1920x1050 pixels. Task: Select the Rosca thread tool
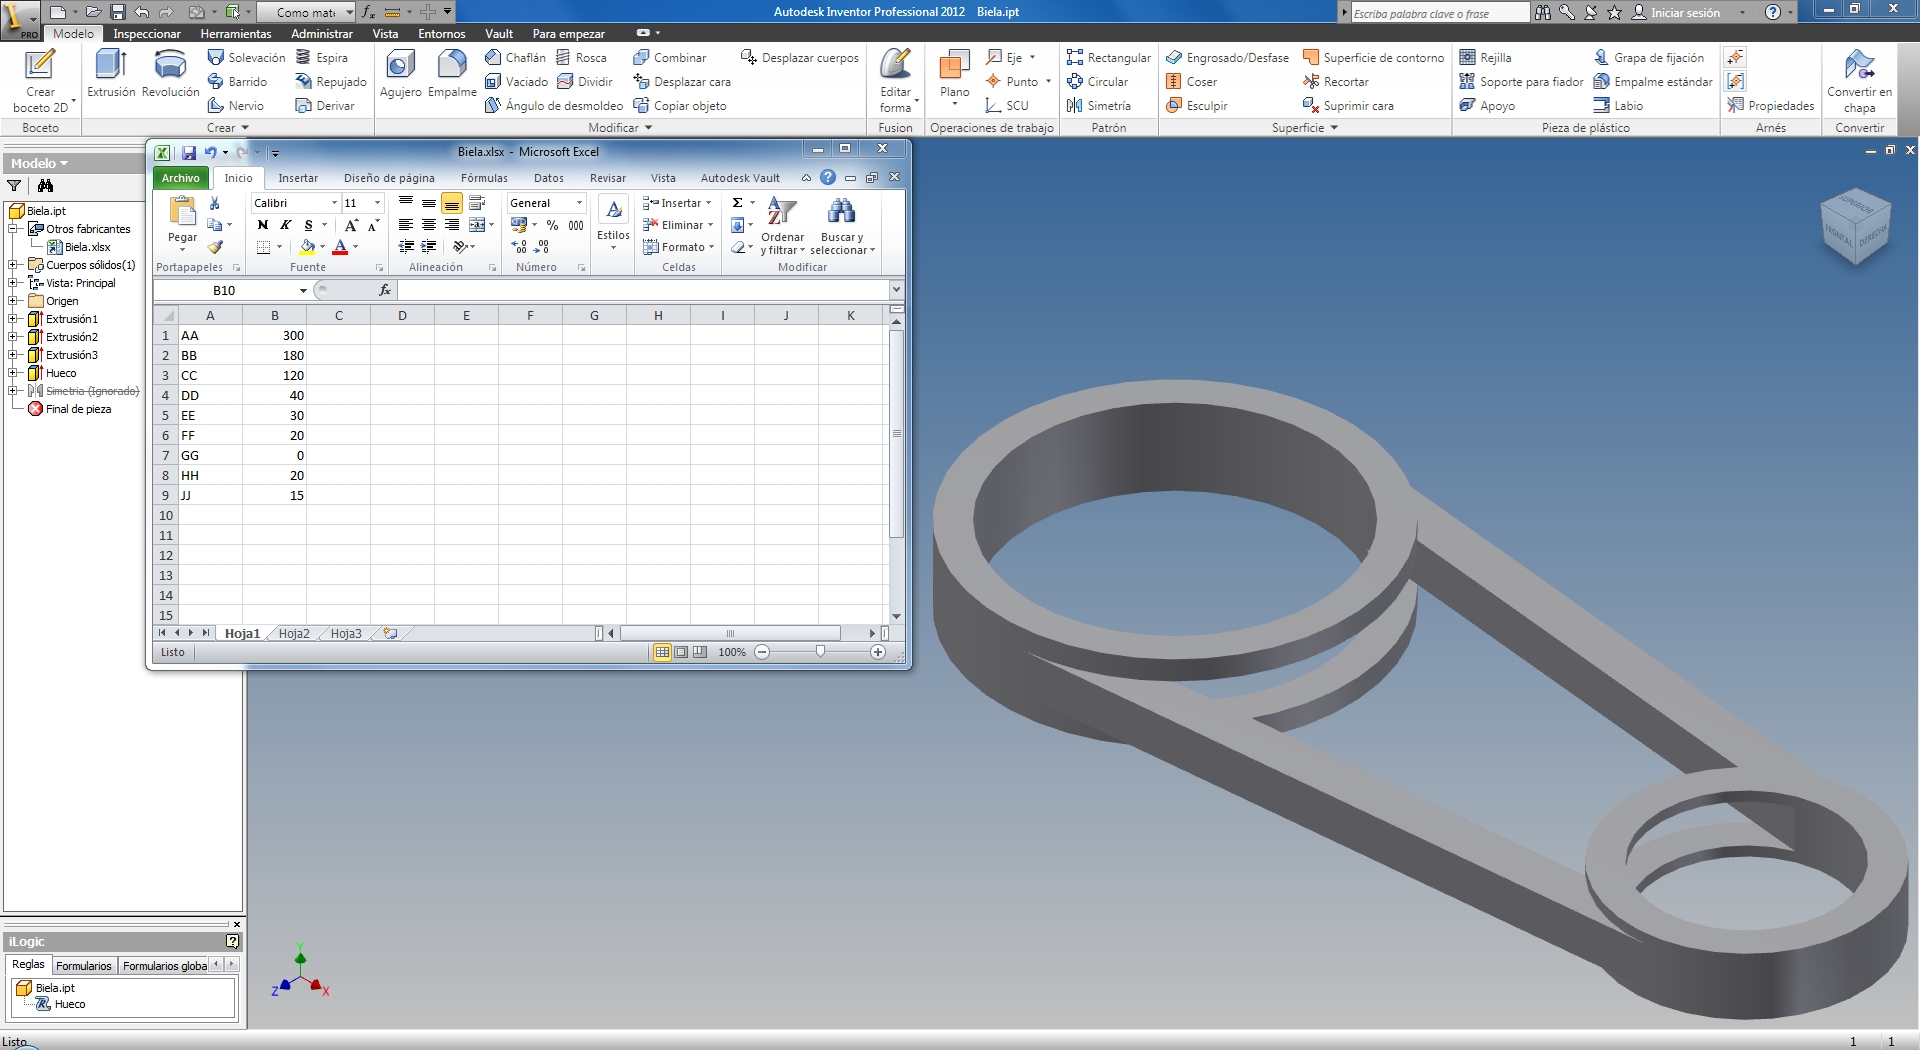point(581,58)
